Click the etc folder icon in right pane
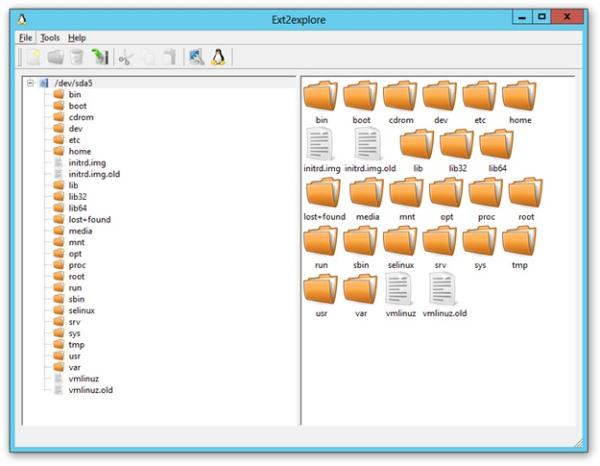This screenshot has width=600, height=466. tap(479, 96)
